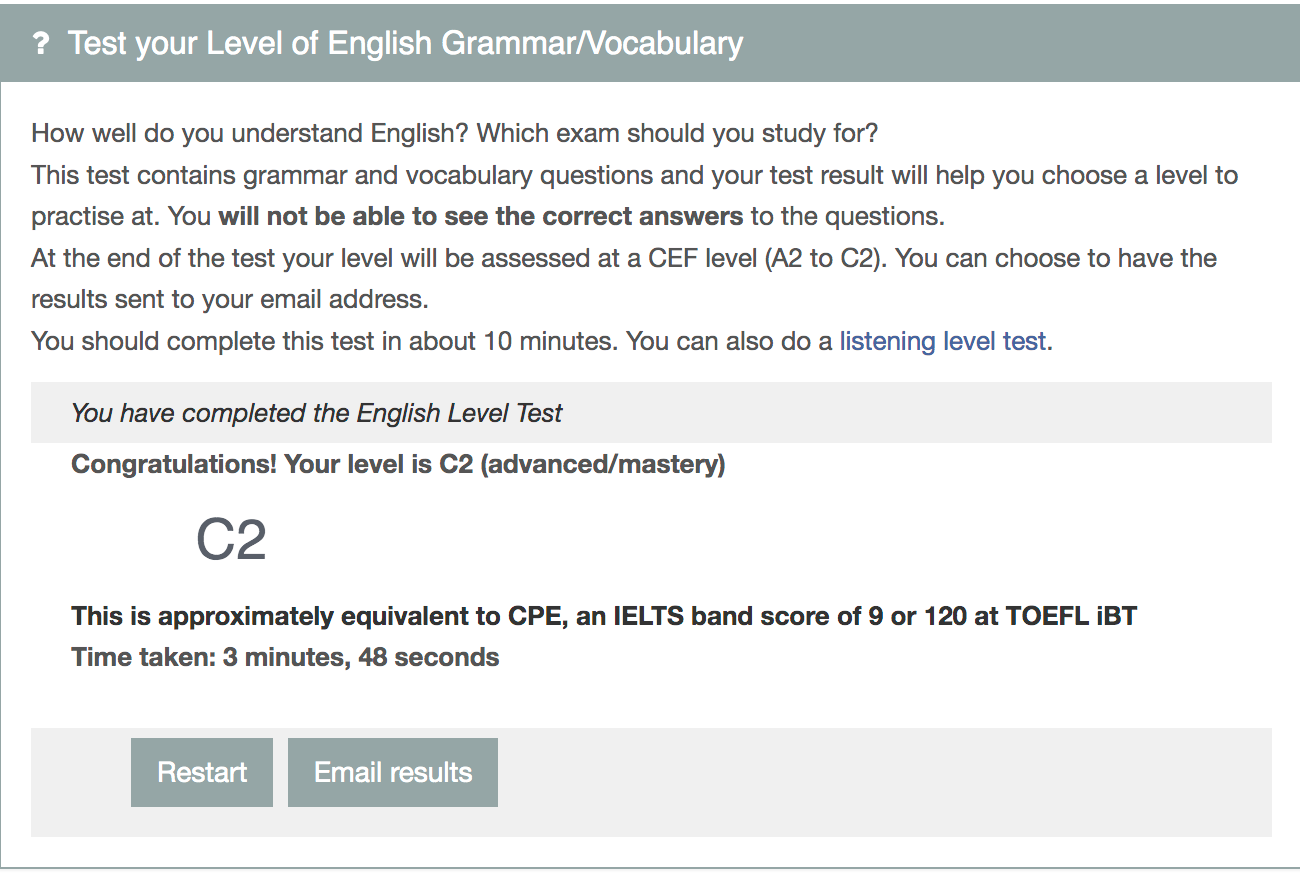The image size is (1300, 874).
Task: Click the Email results button
Action: click(392, 771)
